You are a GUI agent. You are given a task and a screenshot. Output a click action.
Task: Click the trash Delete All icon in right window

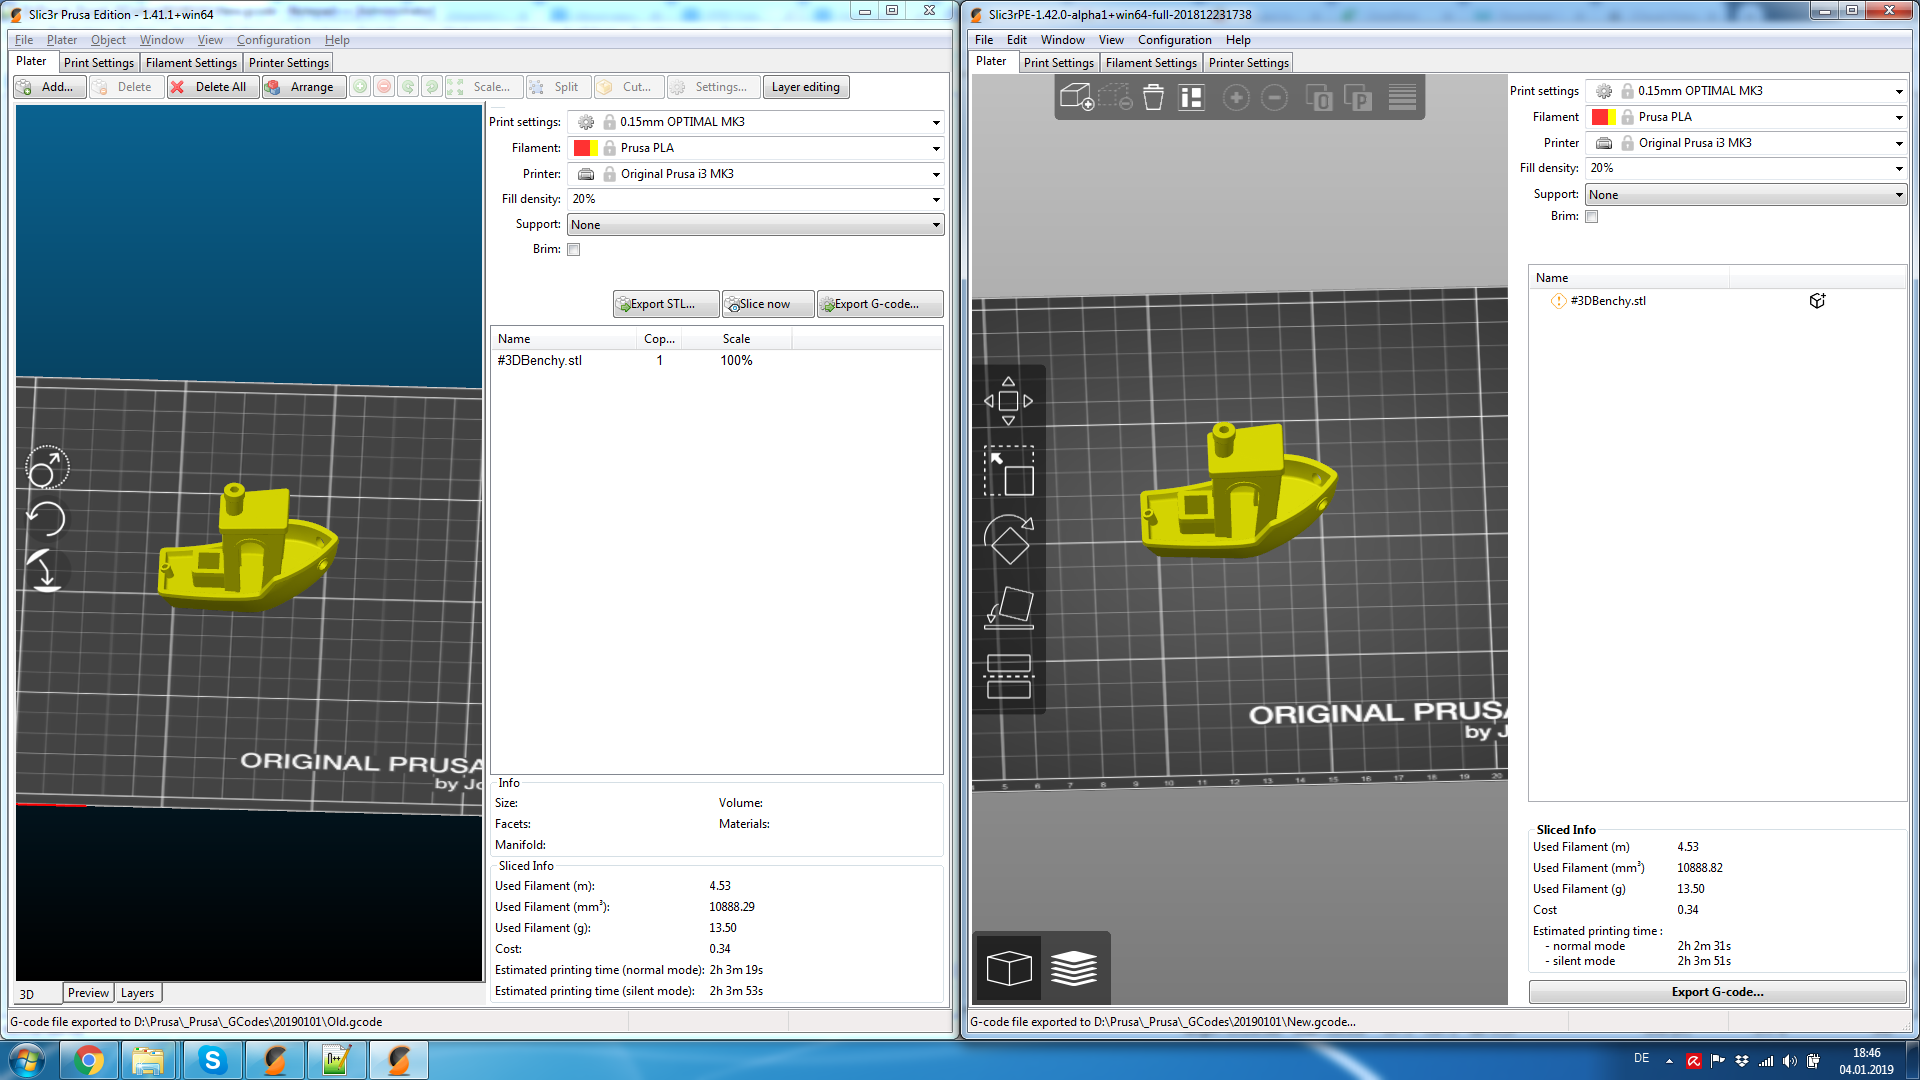1153,97
